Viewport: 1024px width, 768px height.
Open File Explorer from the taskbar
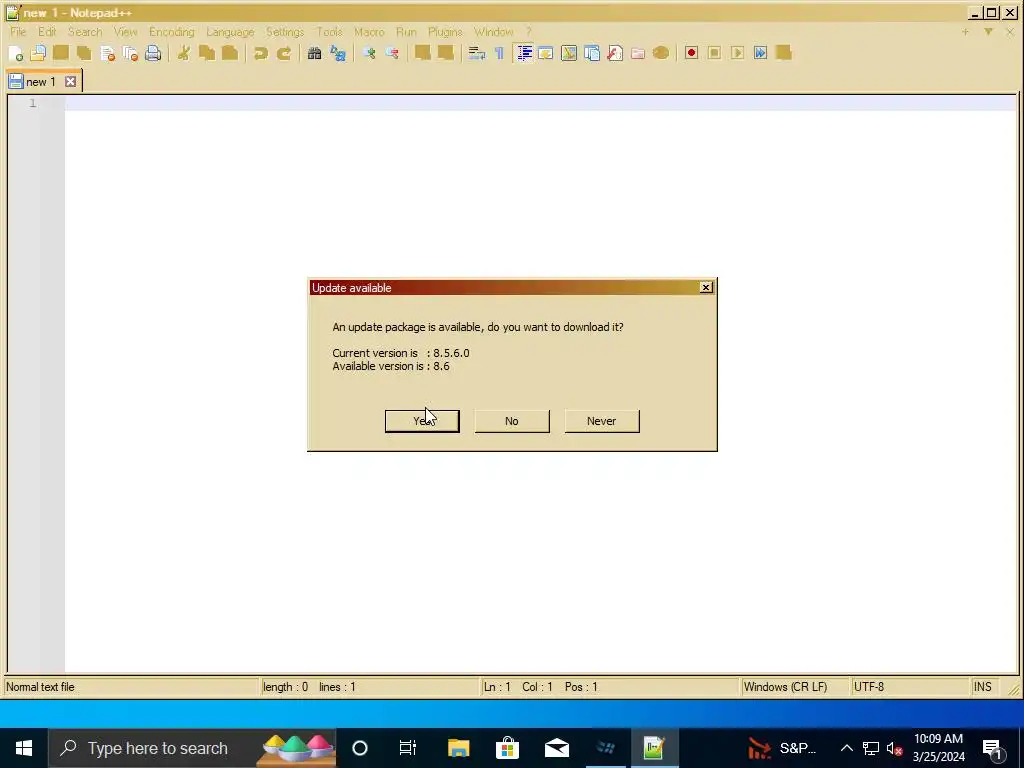click(458, 748)
